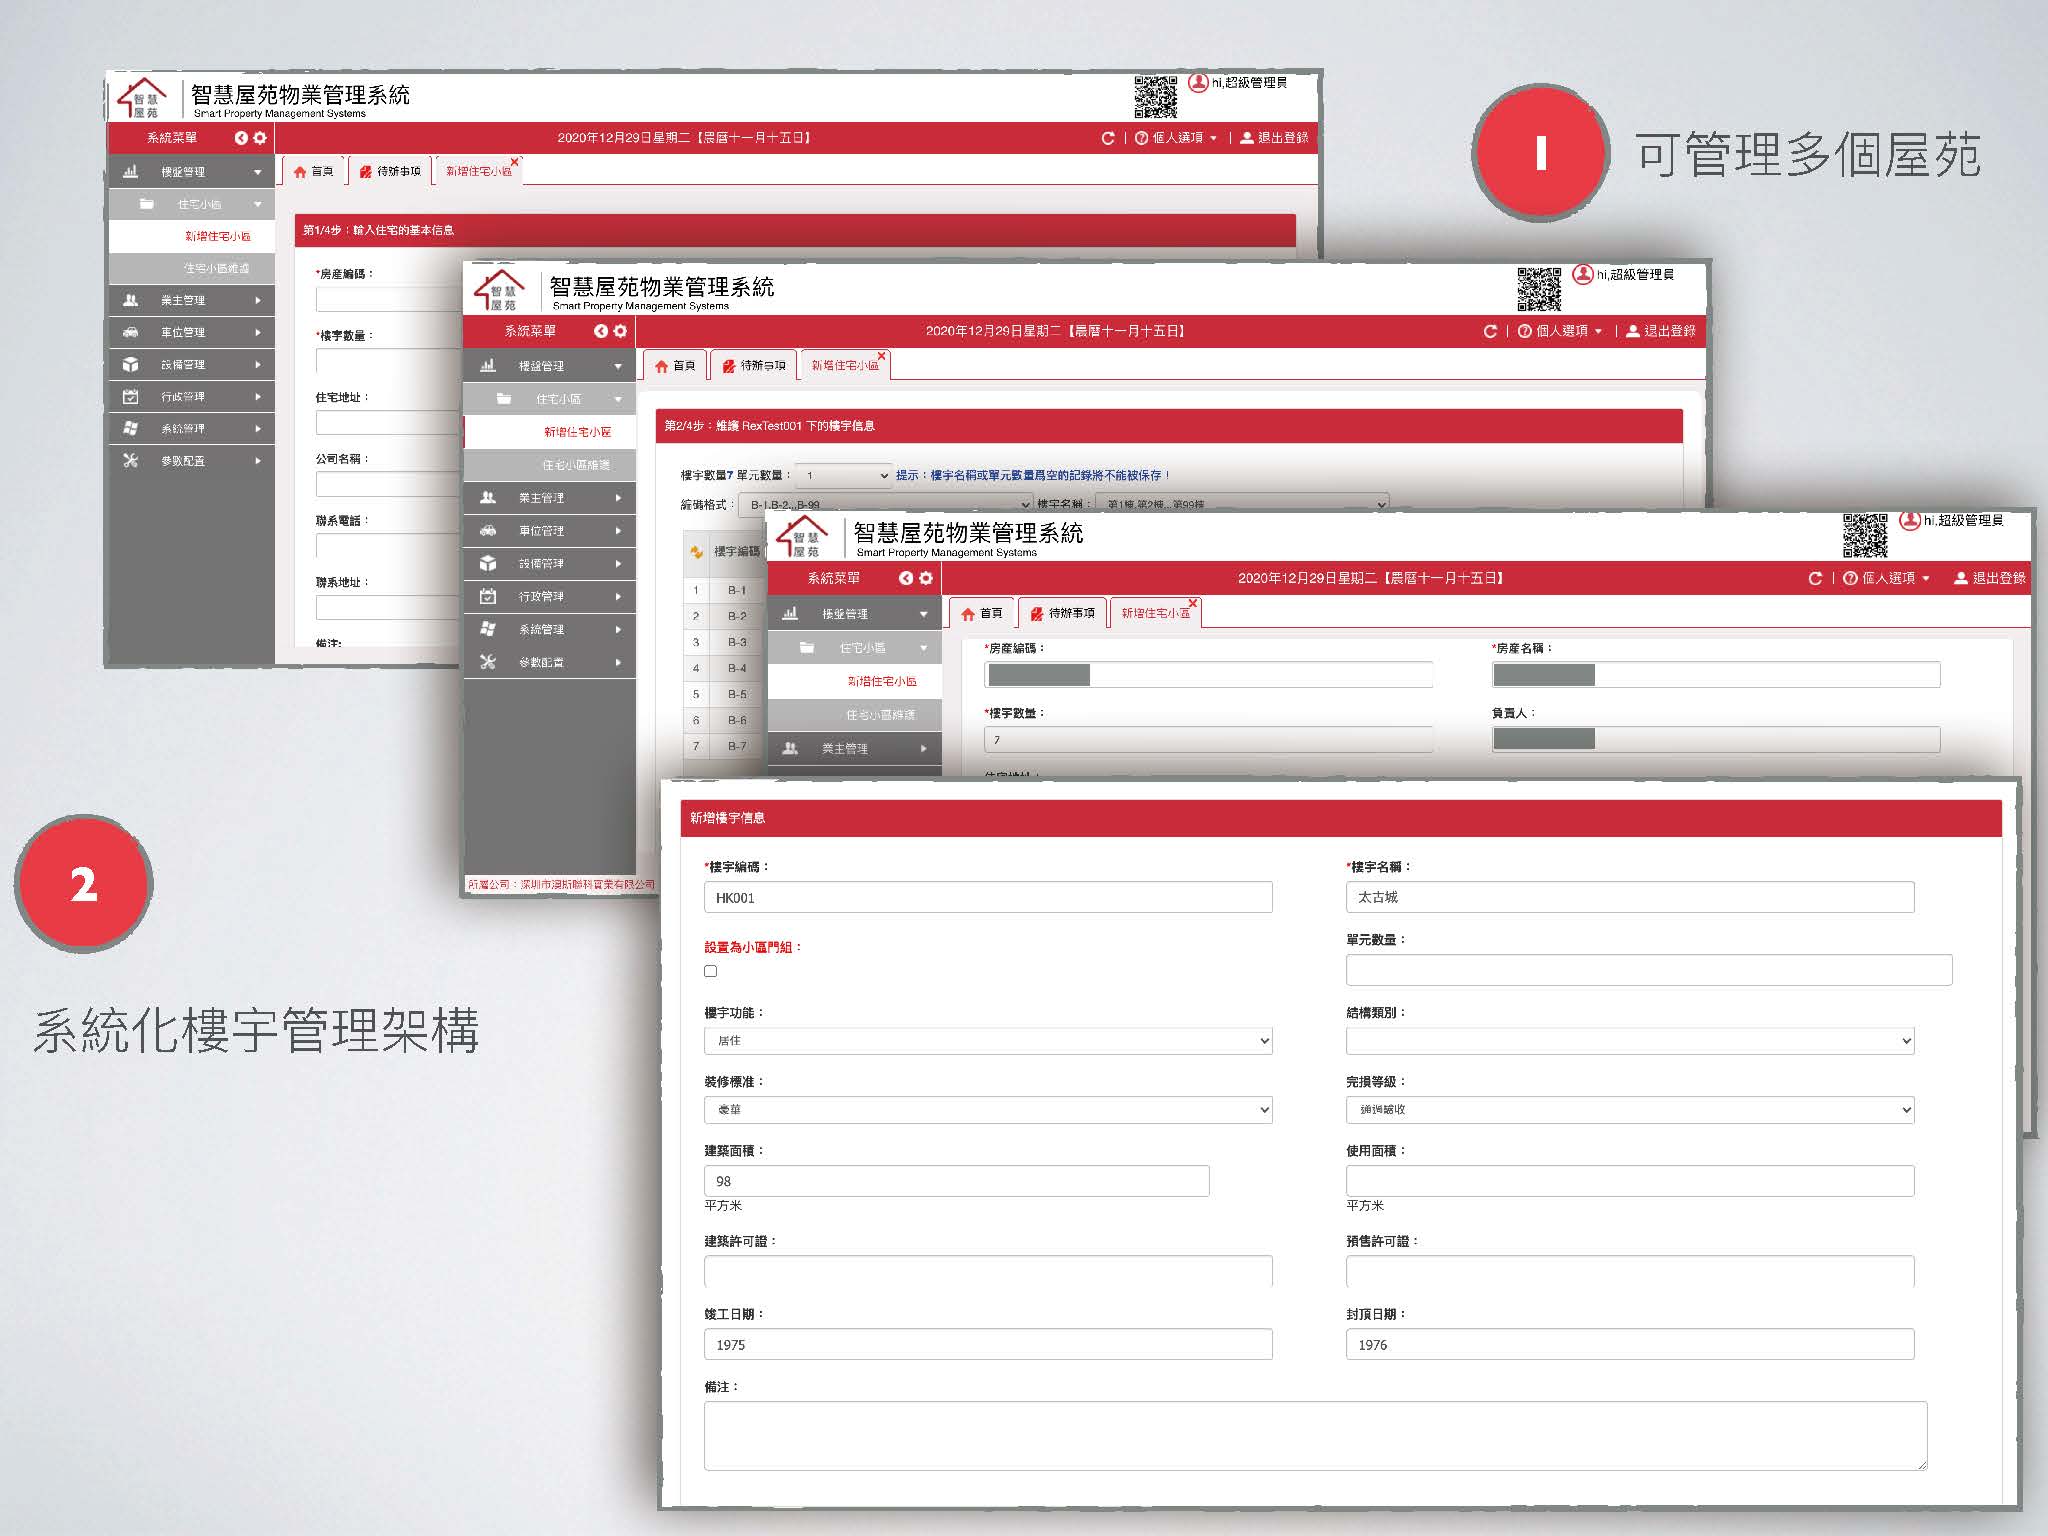The height and width of the screenshot is (1536, 2048).
Task: Open the 編碼格式 dropdown in the middle window
Action: (885, 504)
